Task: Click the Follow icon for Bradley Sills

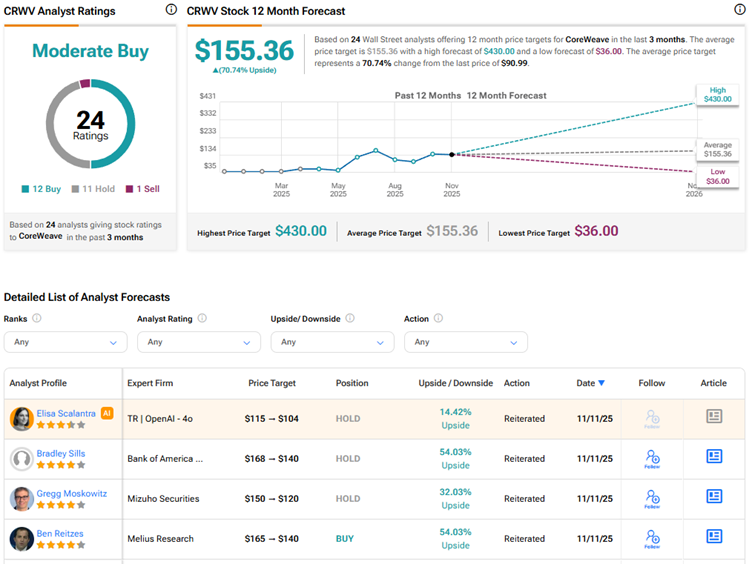Action: 652,458
